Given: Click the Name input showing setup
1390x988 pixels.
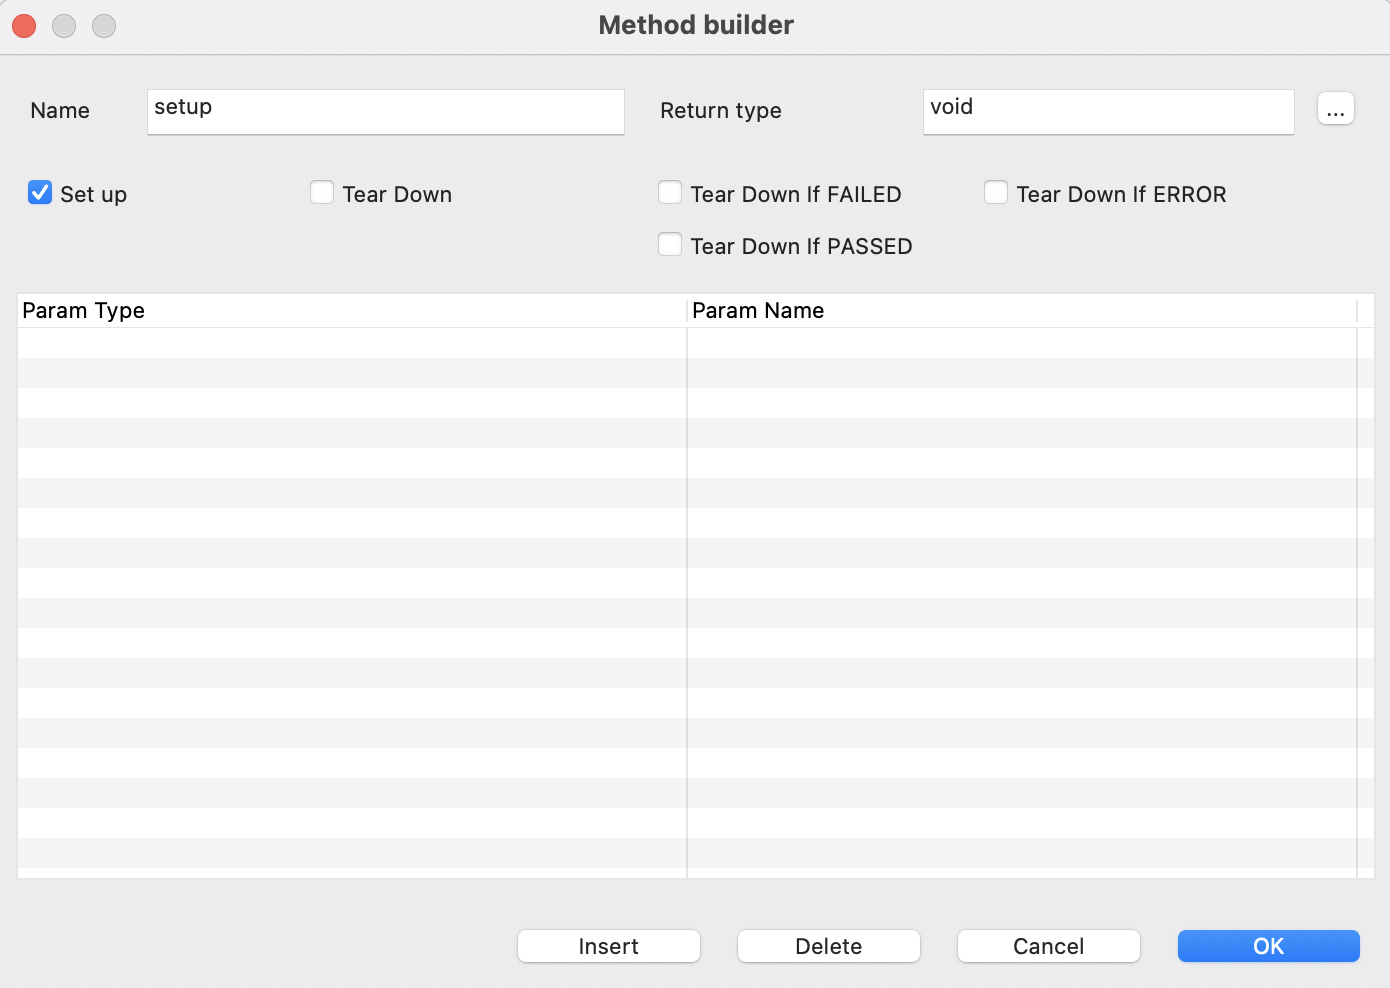Looking at the screenshot, I should pyautogui.click(x=385, y=111).
